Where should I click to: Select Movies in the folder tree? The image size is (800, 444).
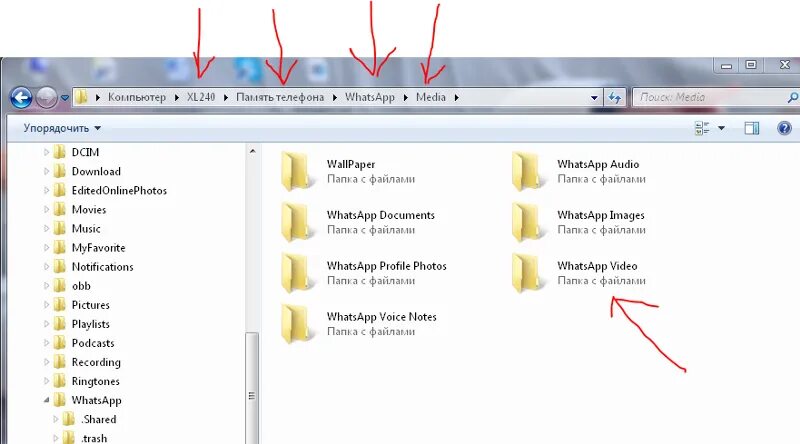89,209
